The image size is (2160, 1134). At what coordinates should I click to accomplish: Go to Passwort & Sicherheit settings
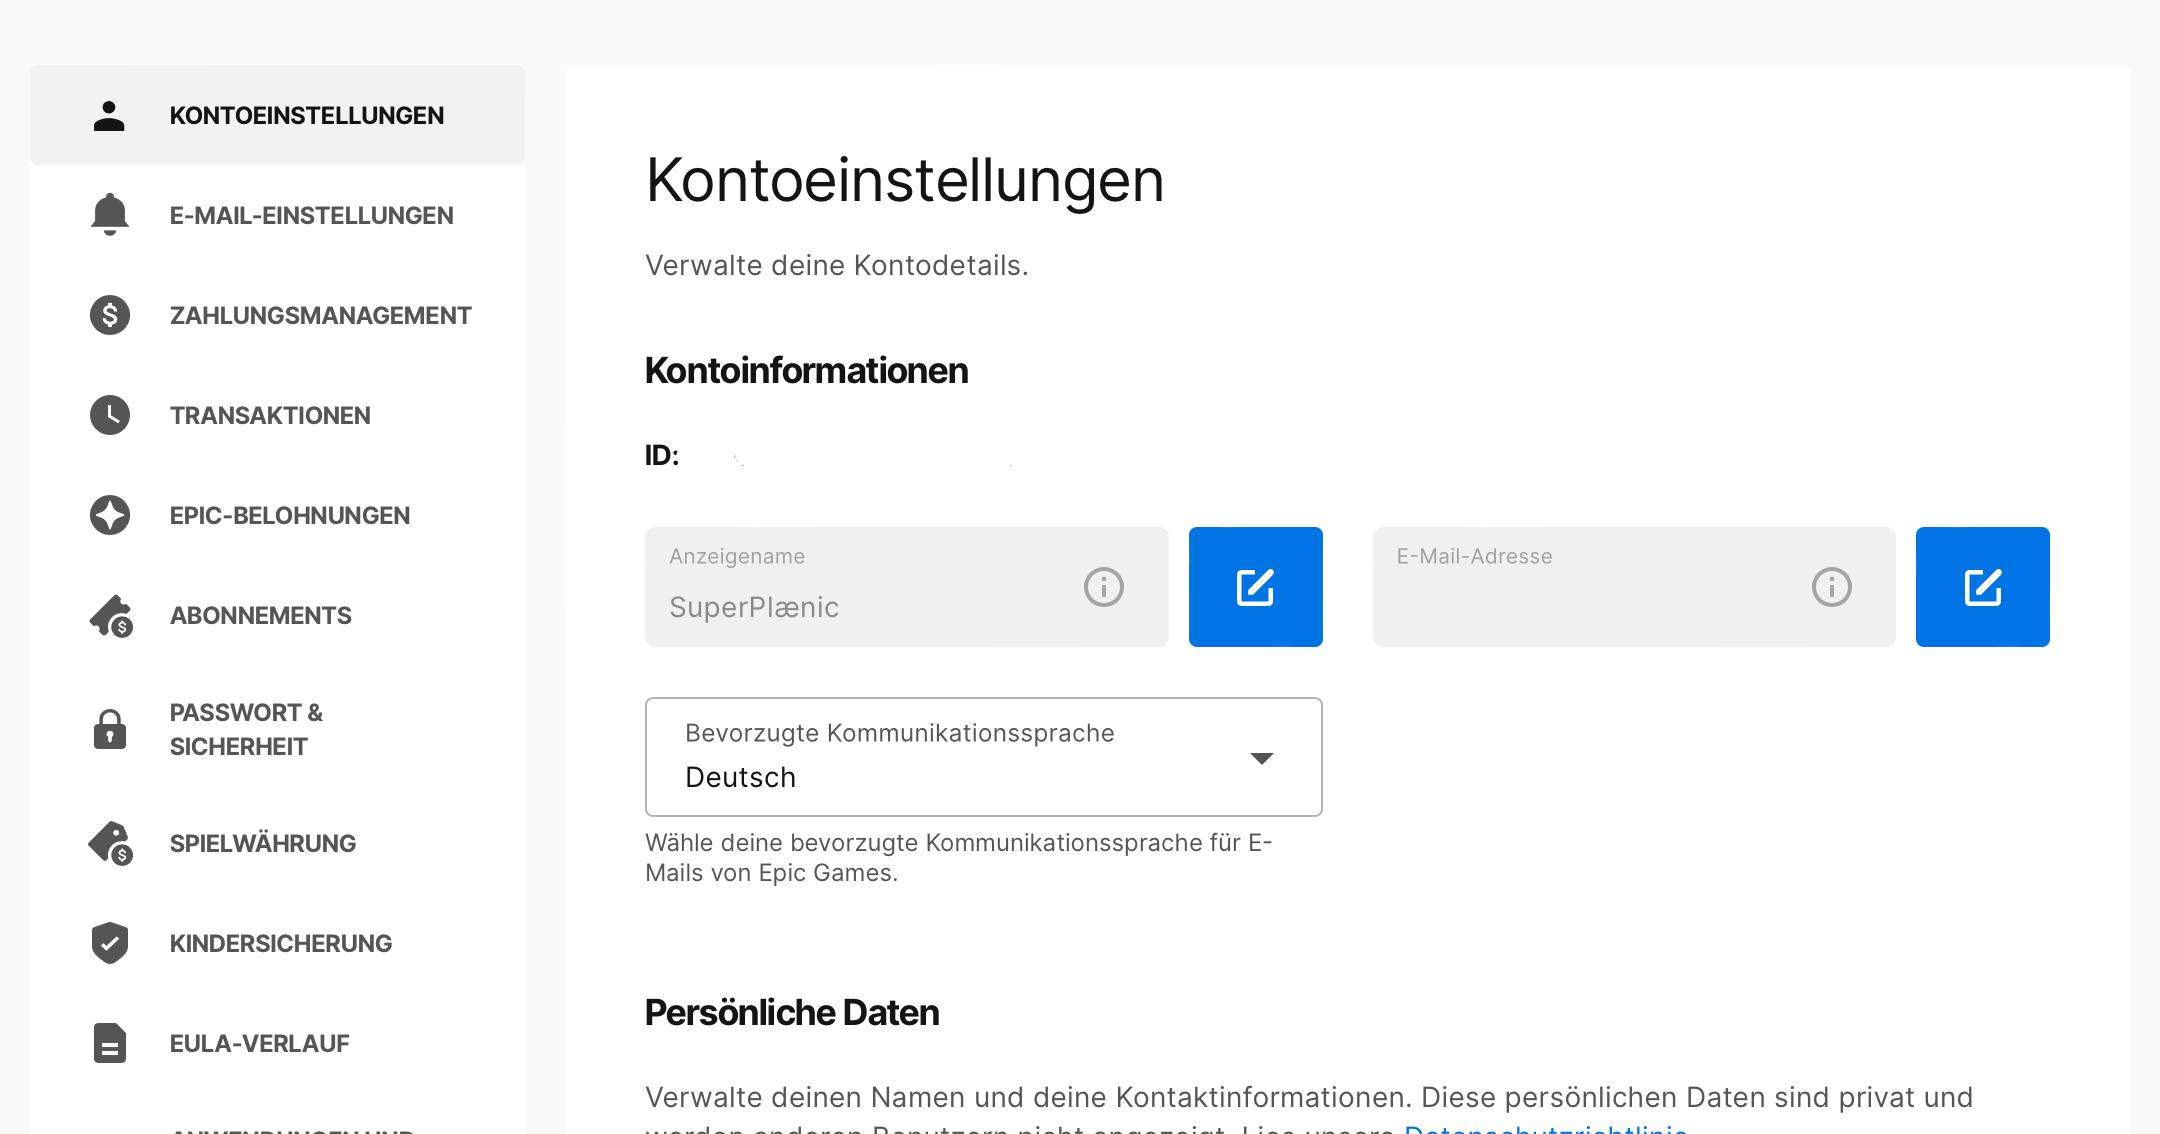(x=246, y=728)
